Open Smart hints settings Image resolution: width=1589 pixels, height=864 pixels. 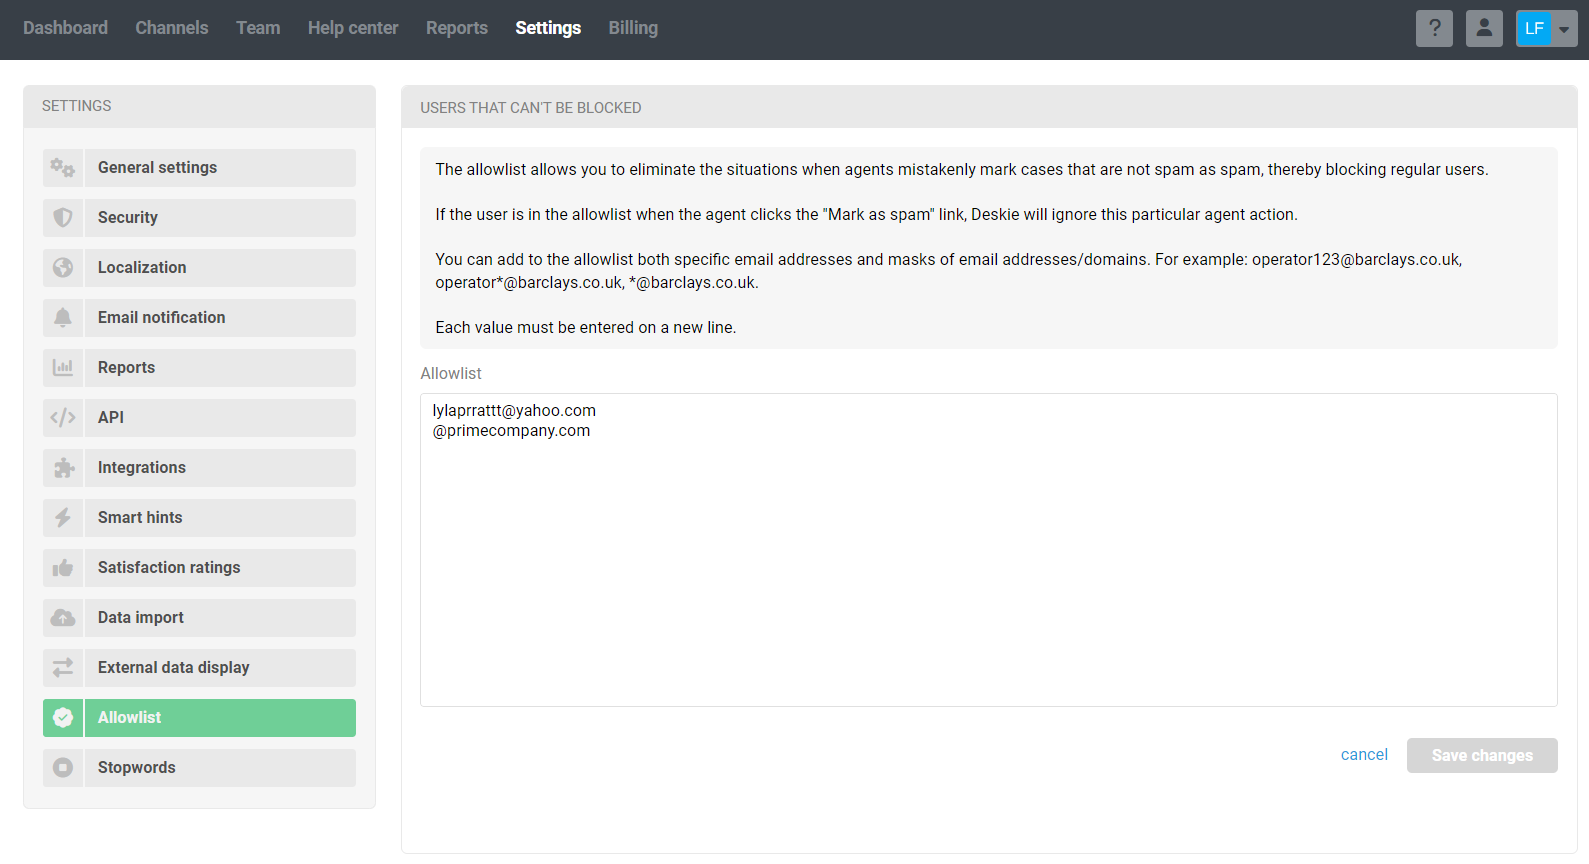pos(199,518)
